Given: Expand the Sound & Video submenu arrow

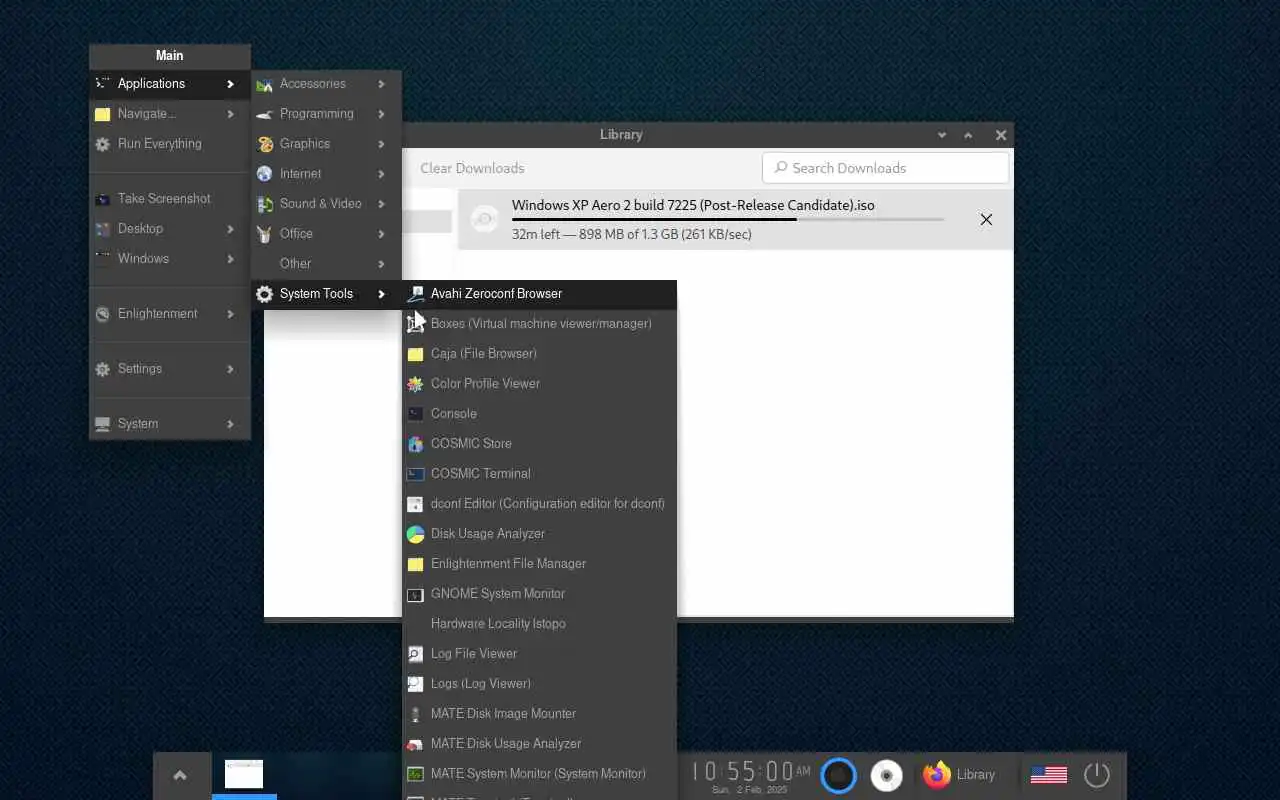Looking at the screenshot, I should pos(381,204).
